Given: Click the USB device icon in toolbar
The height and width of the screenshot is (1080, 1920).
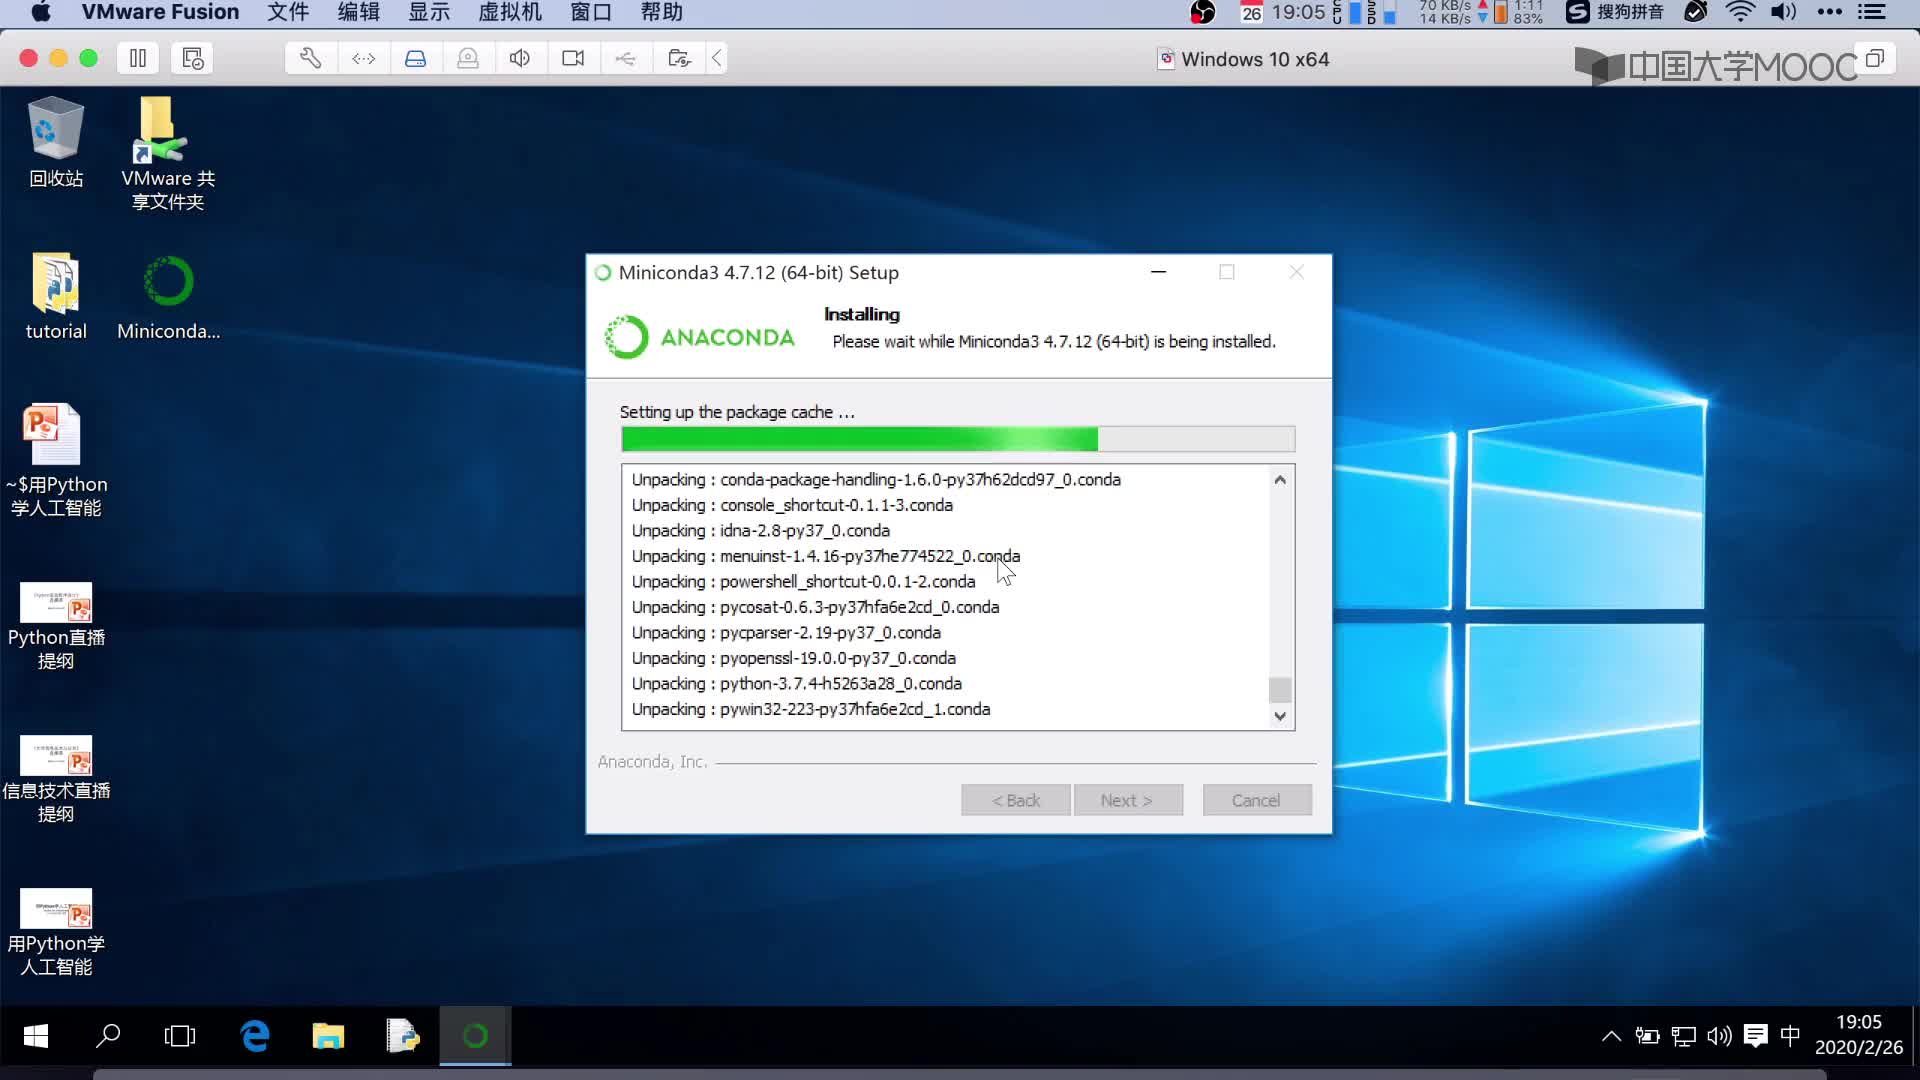Looking at the screenshot, I should pos(625,58).
